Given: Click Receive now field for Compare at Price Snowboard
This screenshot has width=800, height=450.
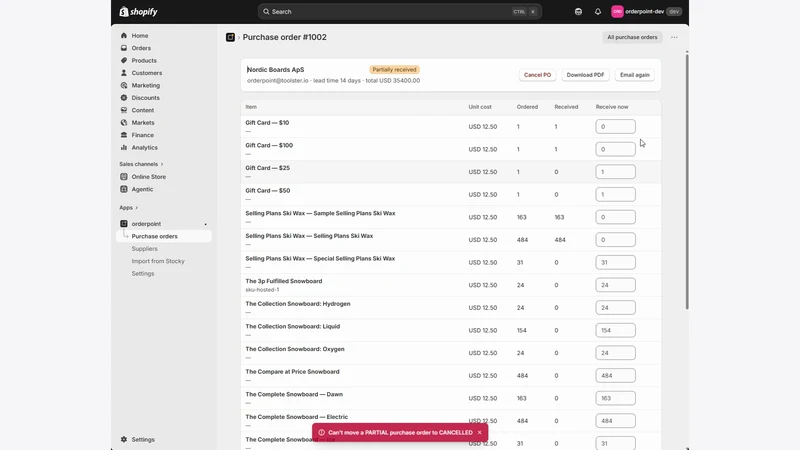Looking at the screenshot, I should (615, 376).
